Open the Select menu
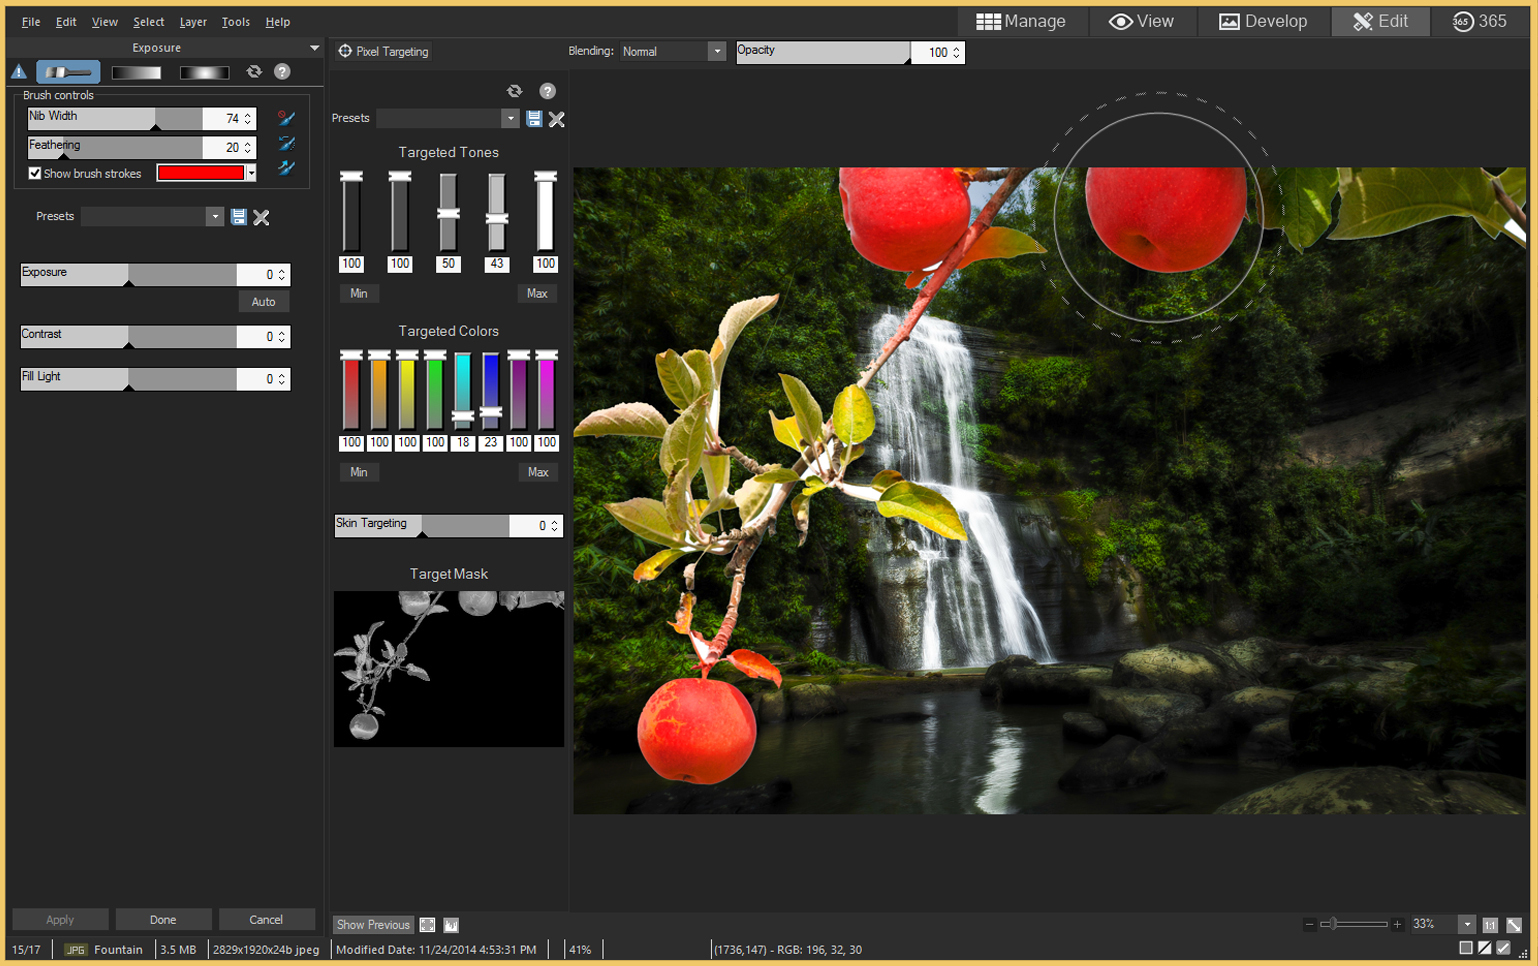 (149, 21)
